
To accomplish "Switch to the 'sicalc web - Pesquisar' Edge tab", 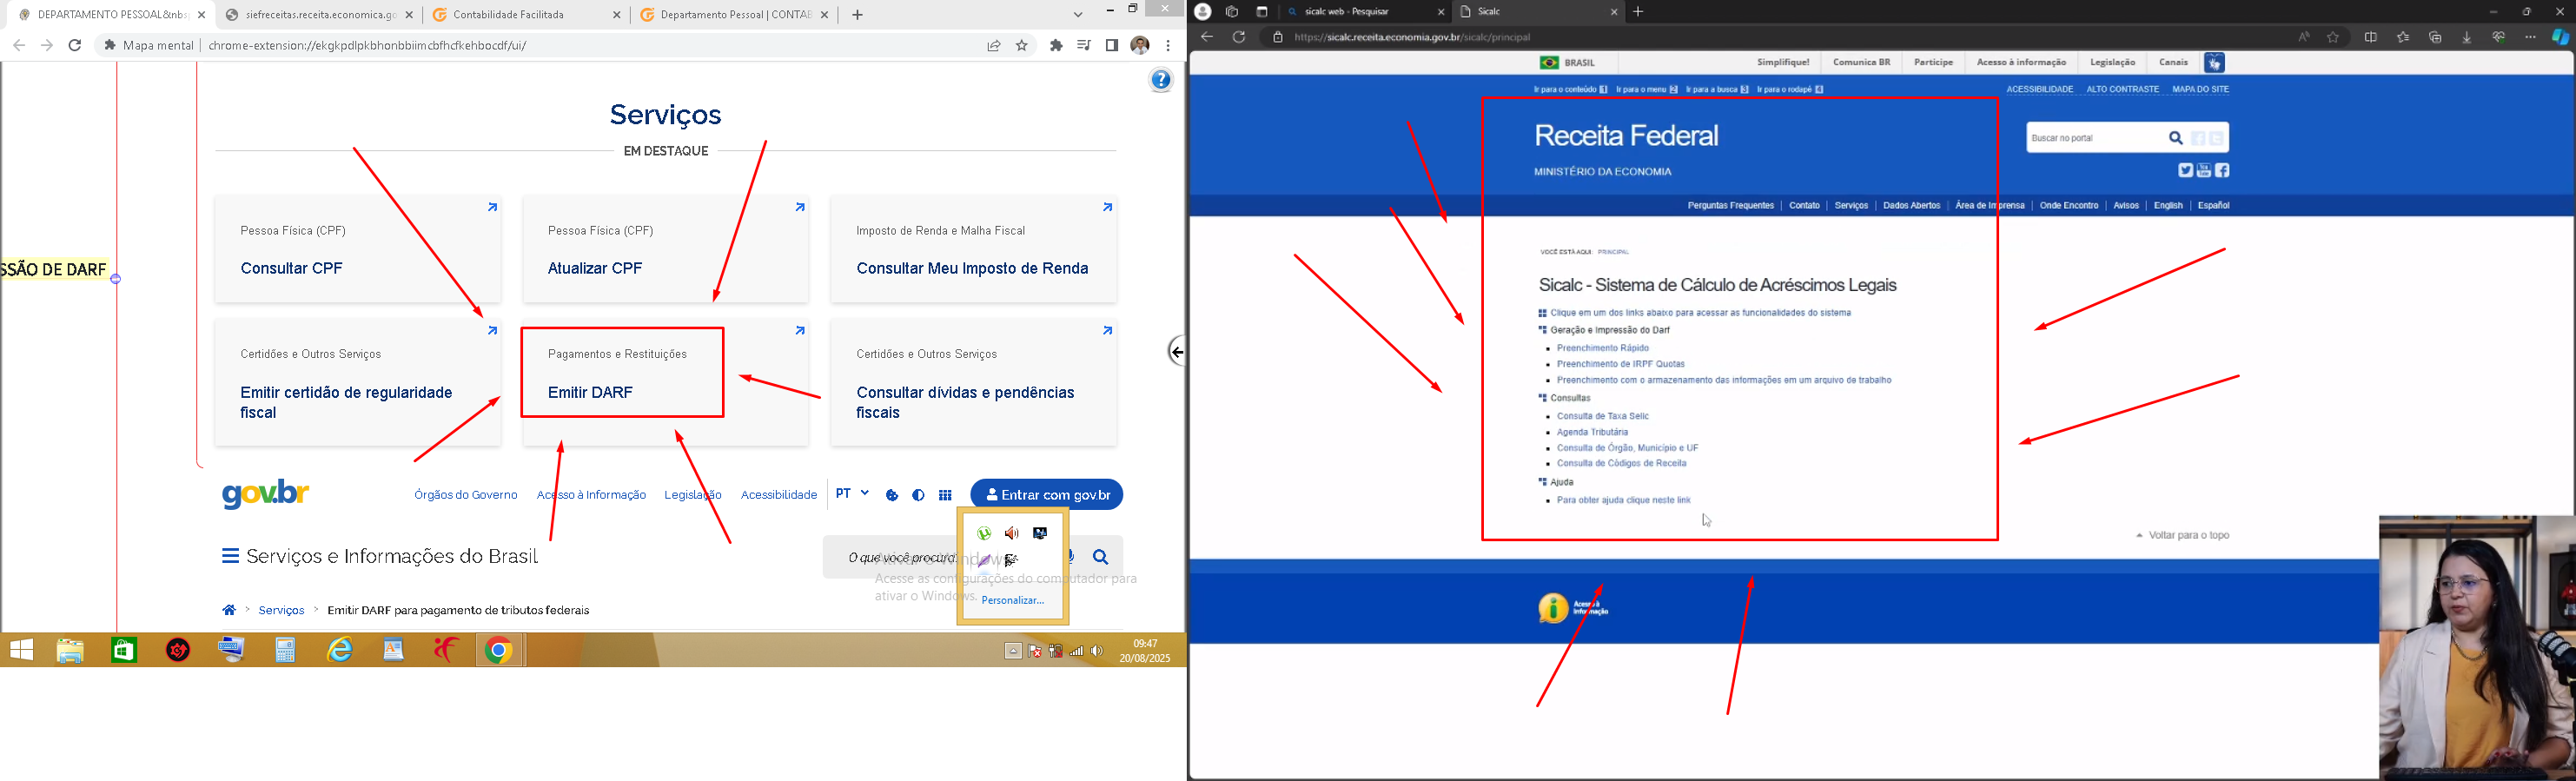I will click(1366, 12).
